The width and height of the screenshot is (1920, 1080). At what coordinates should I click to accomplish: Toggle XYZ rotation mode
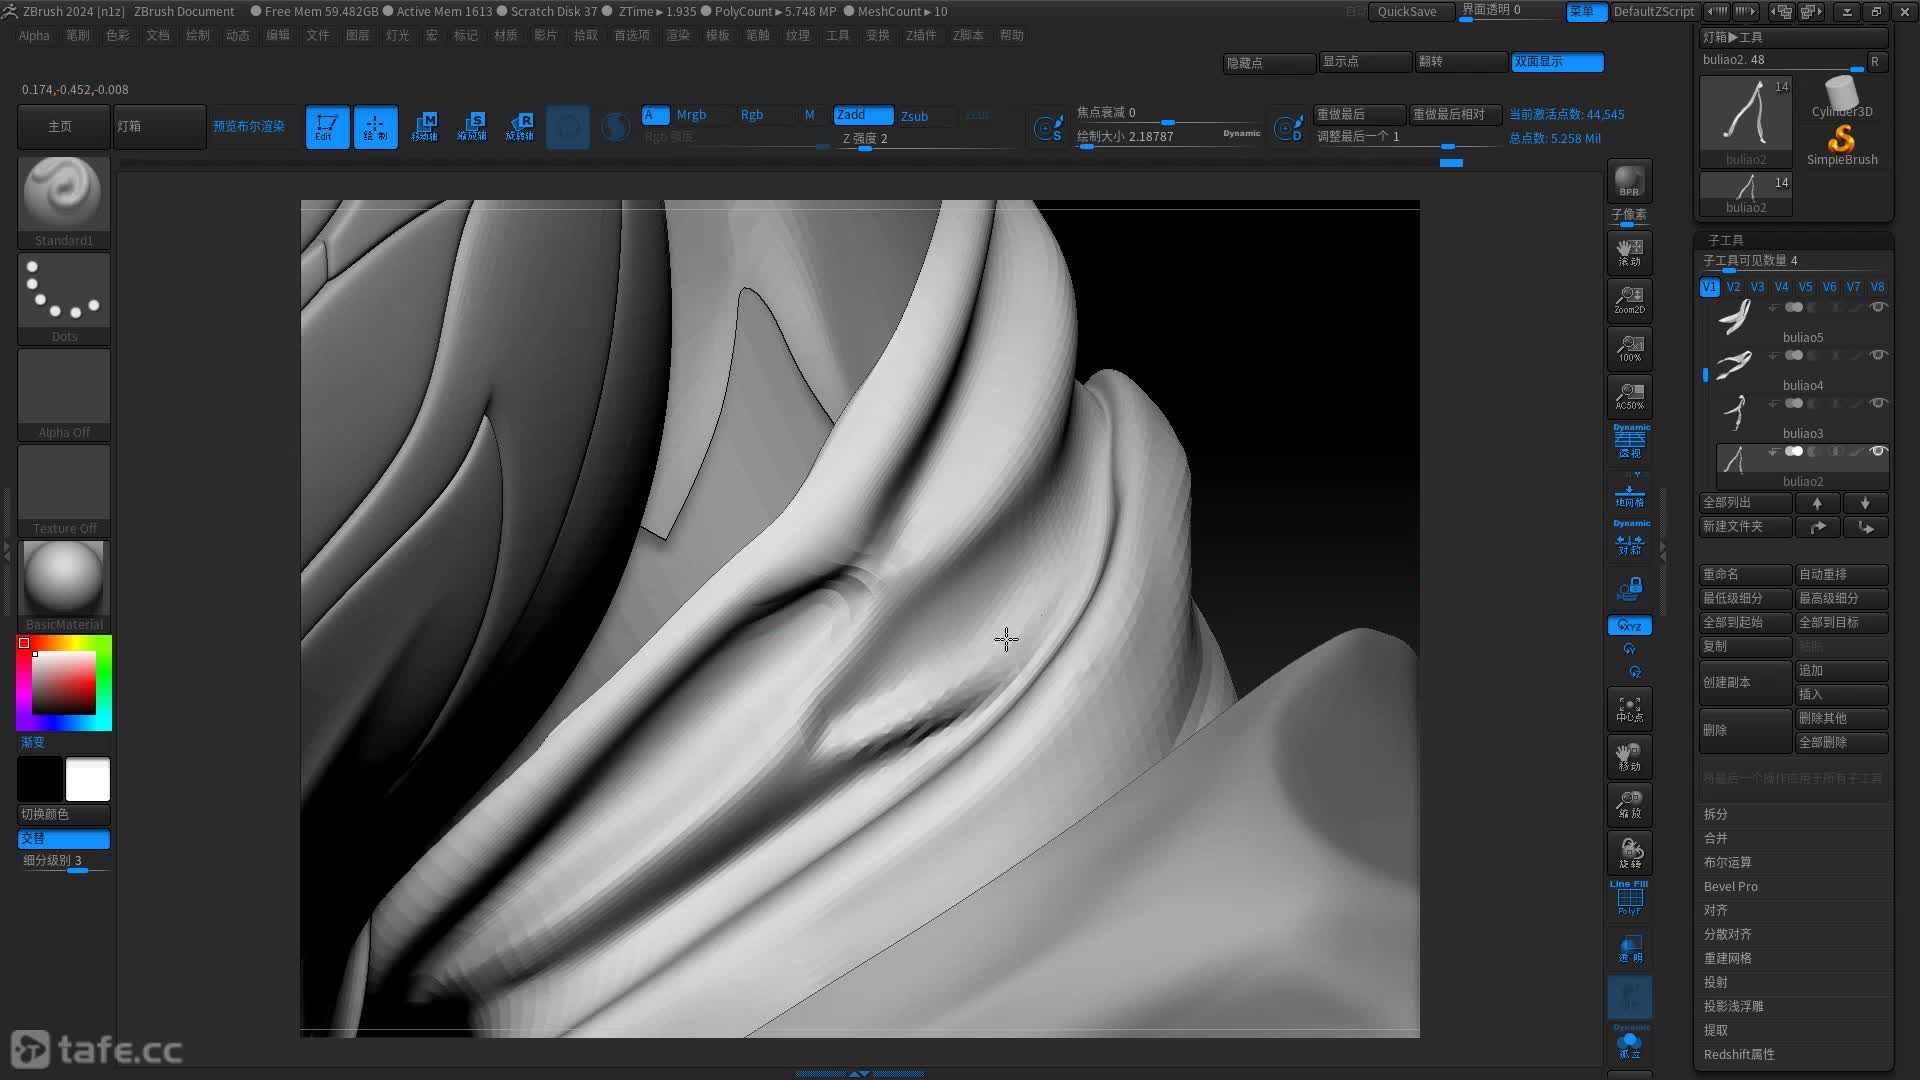(1629, 626)
